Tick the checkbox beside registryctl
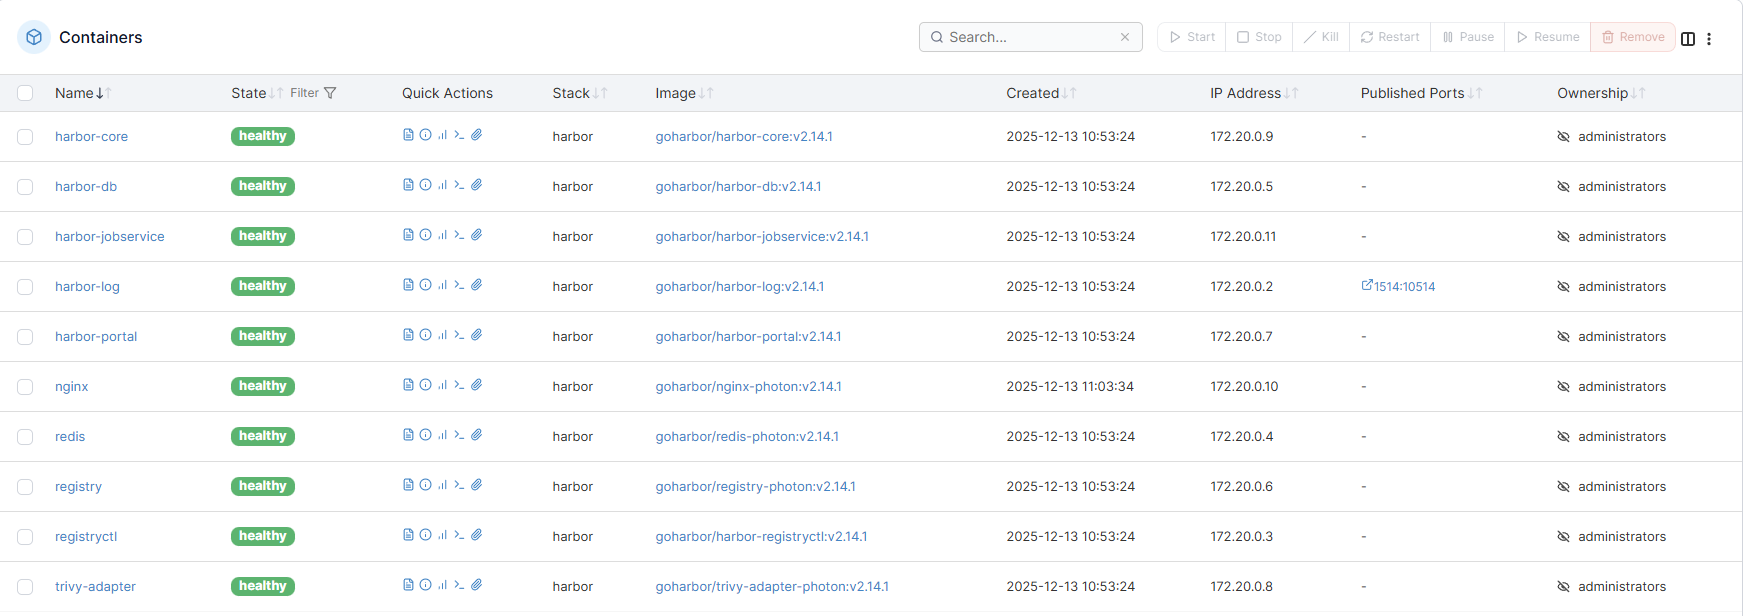 click(25, 537)
